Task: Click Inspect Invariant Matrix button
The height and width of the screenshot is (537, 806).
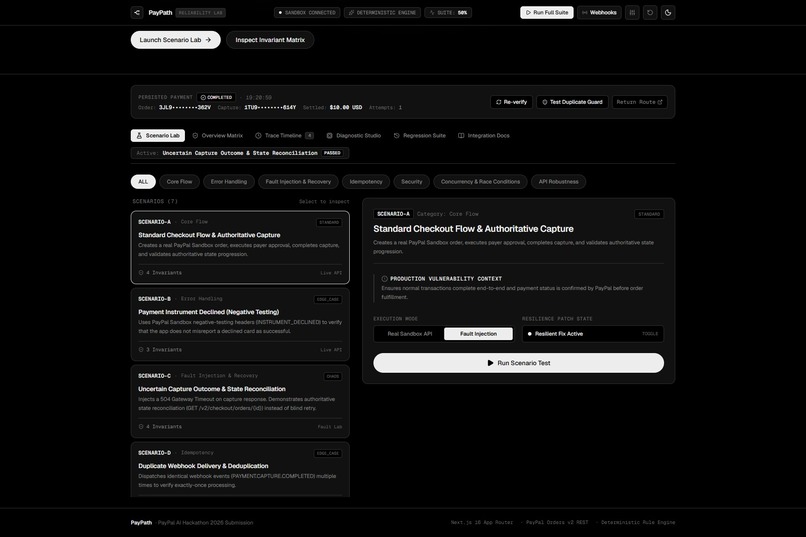Action: (x=270, y=40)
